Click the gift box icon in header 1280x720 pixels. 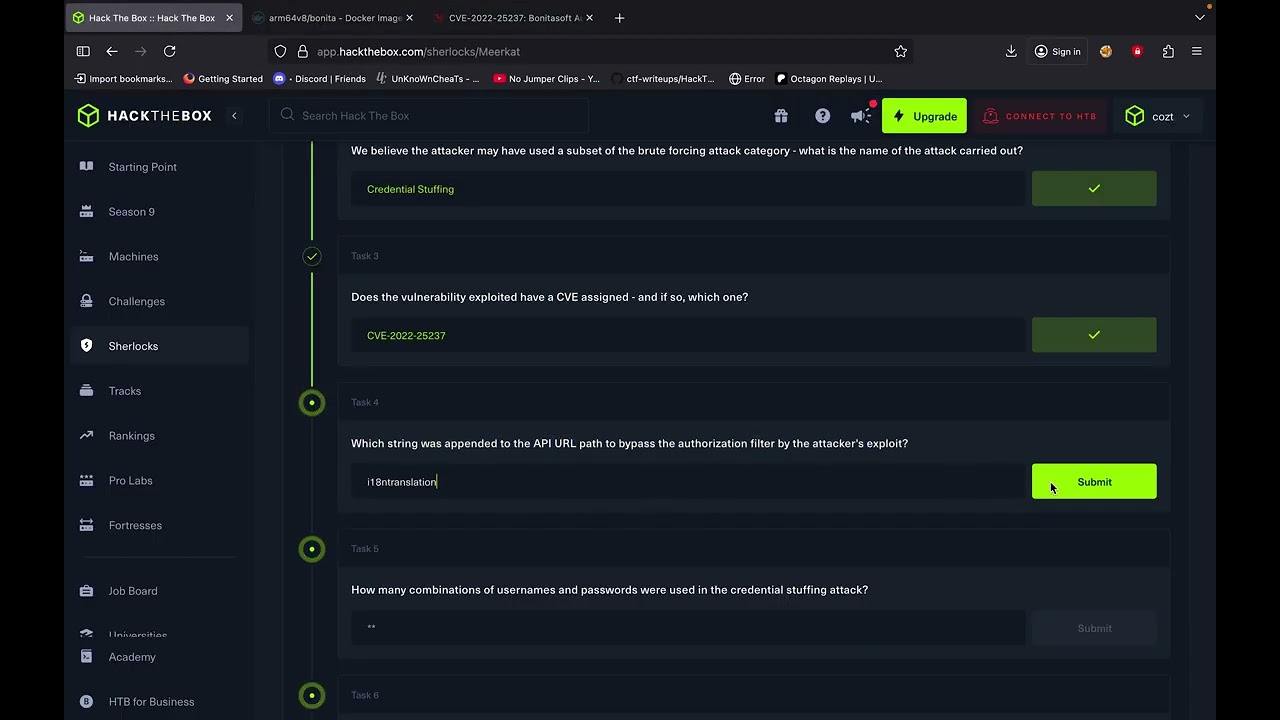[781, 116]
